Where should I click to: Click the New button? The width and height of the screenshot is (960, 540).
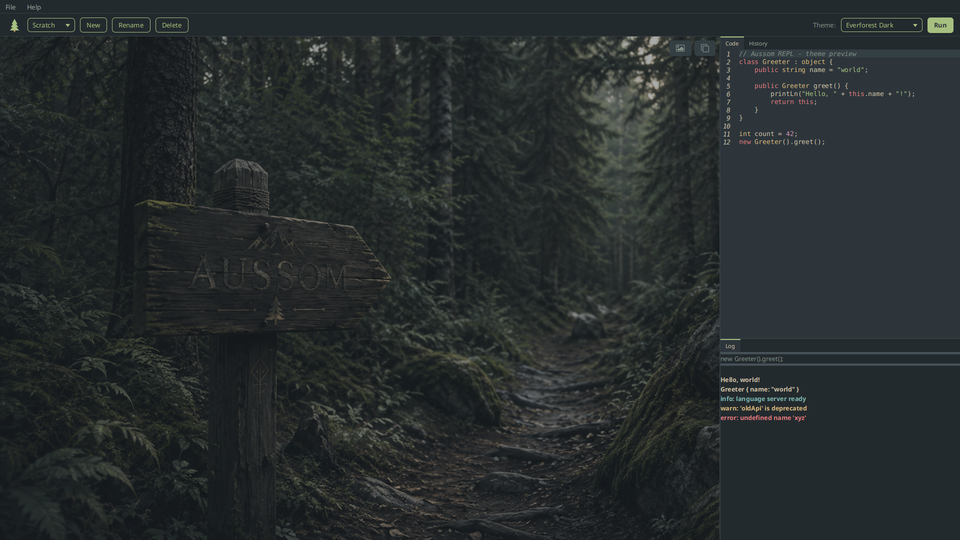93,25
